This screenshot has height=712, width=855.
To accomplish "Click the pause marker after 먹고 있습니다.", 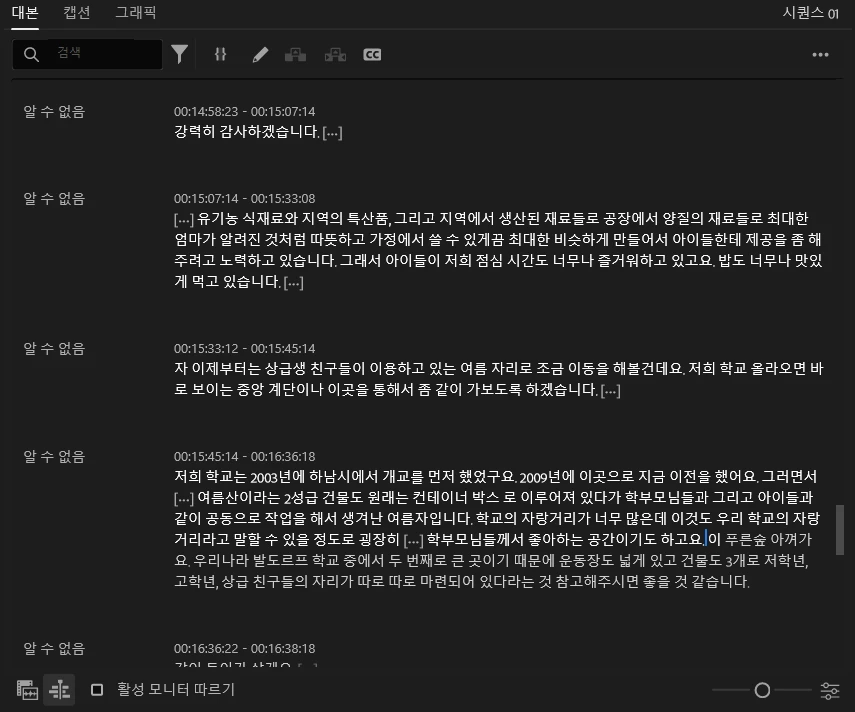I will pyautogui.click(x=293, y=282).
